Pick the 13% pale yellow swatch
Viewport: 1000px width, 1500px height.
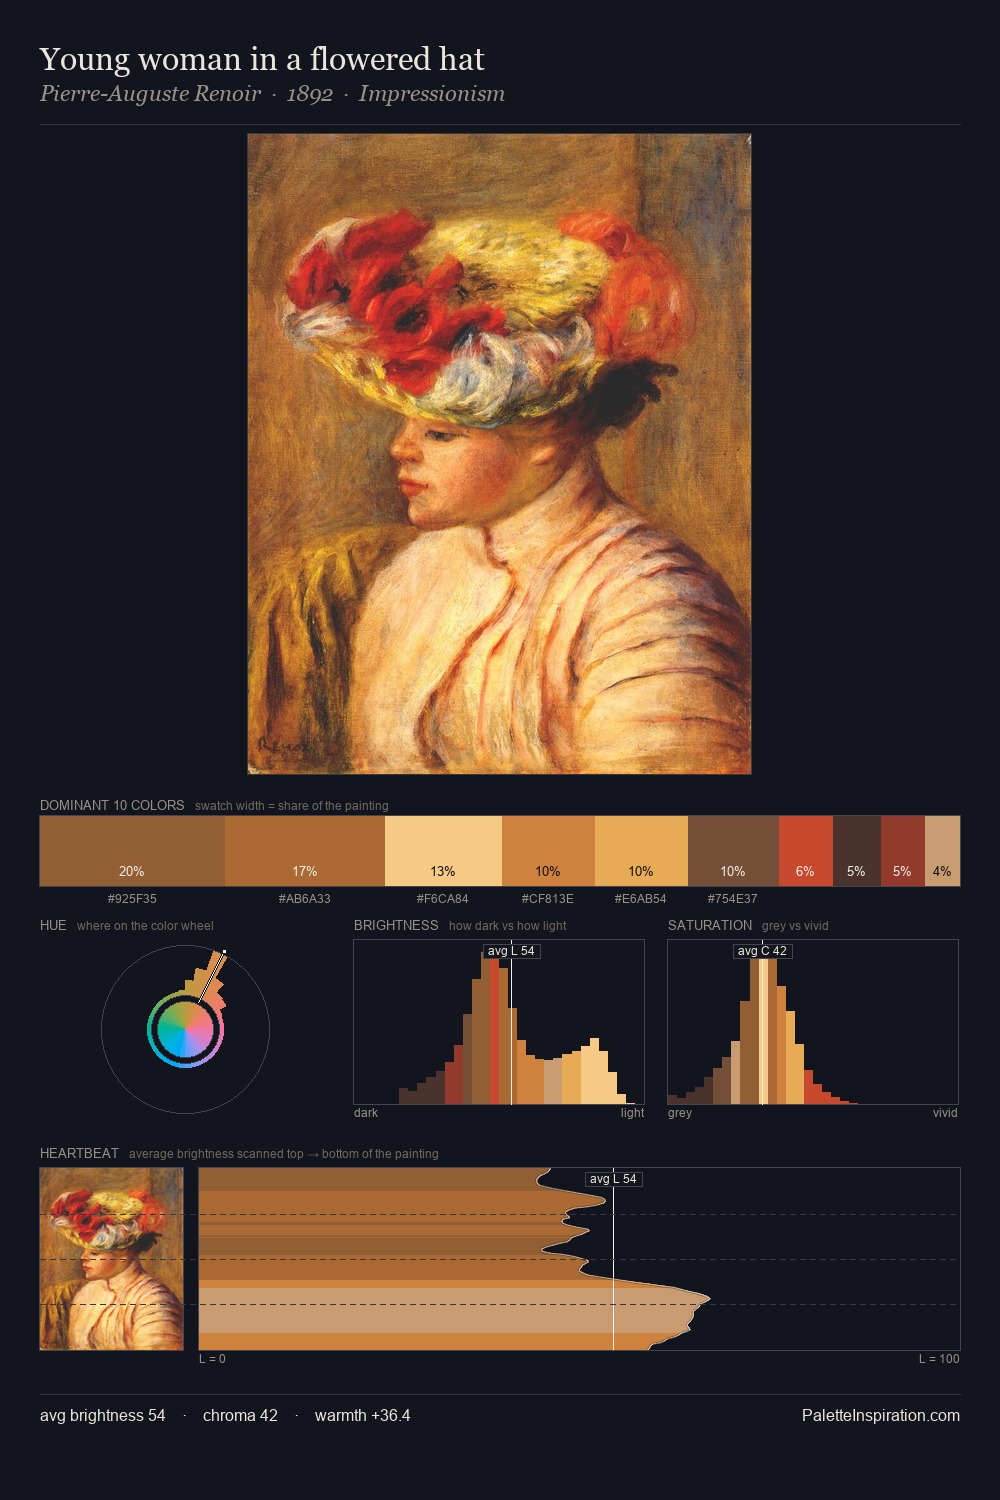443,851
